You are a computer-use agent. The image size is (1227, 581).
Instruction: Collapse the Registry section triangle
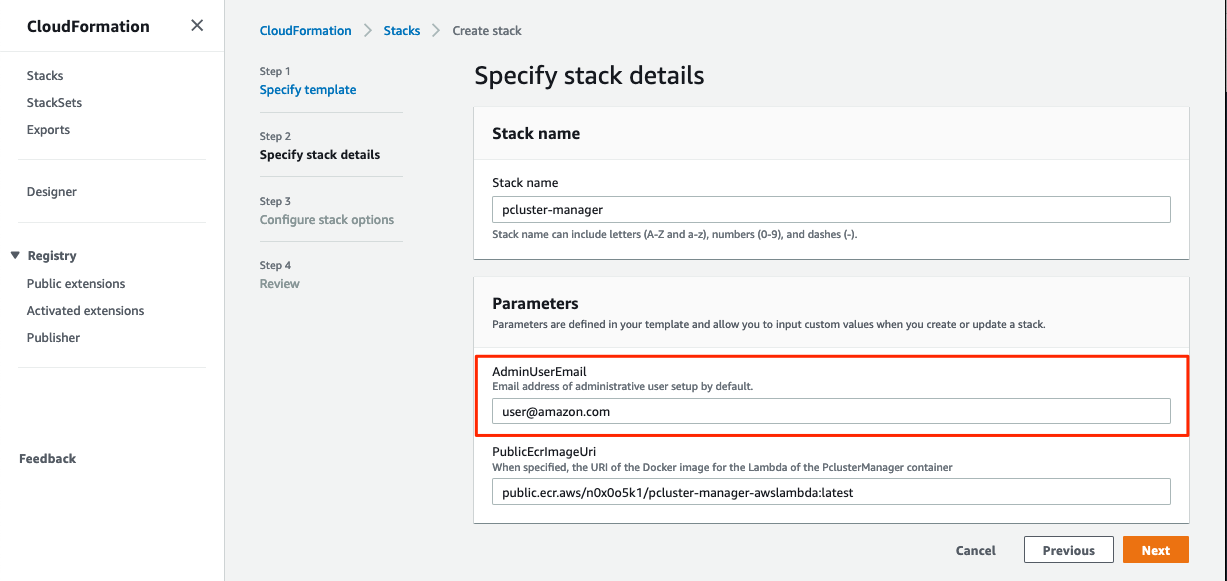15,256
